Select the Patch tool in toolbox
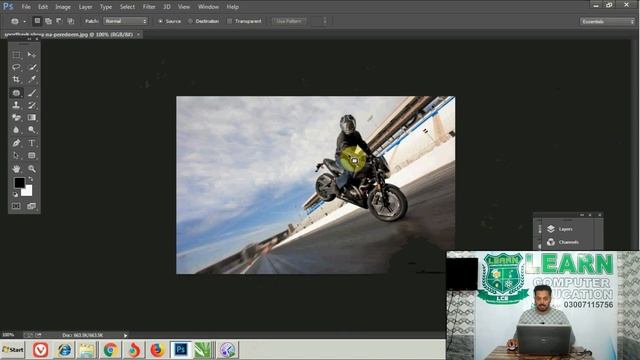The image size is (640, 360). [16, 93]
